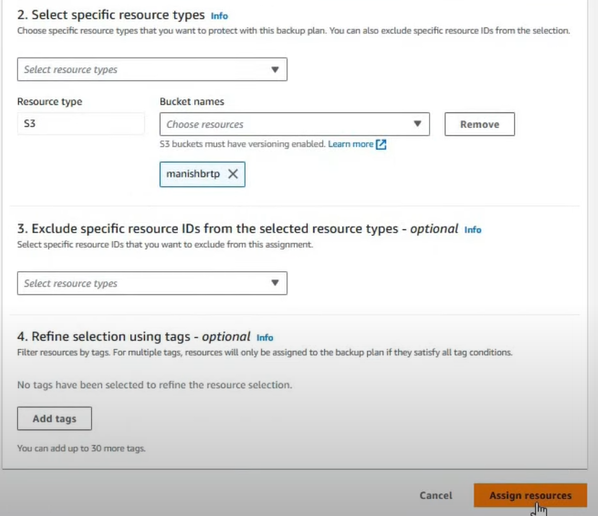The image size is (598, 516).
Task: Select the manishbrtp bucket tag label
Action: 193,174
